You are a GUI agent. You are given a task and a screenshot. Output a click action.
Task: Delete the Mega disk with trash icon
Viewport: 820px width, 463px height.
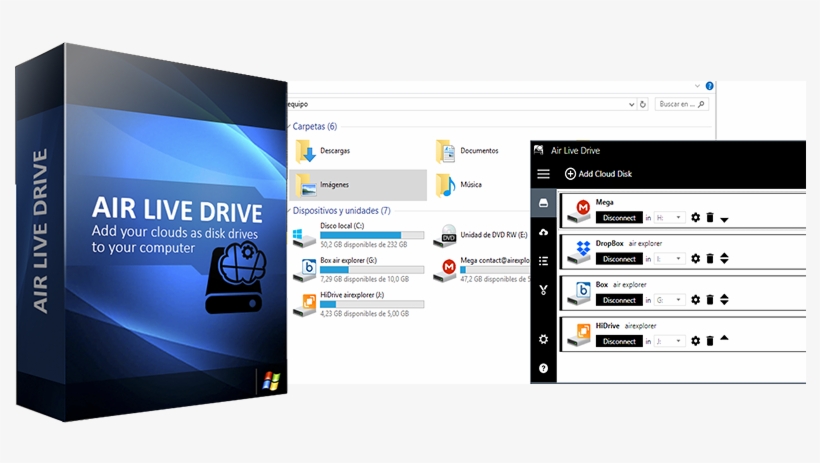point(710,217)
